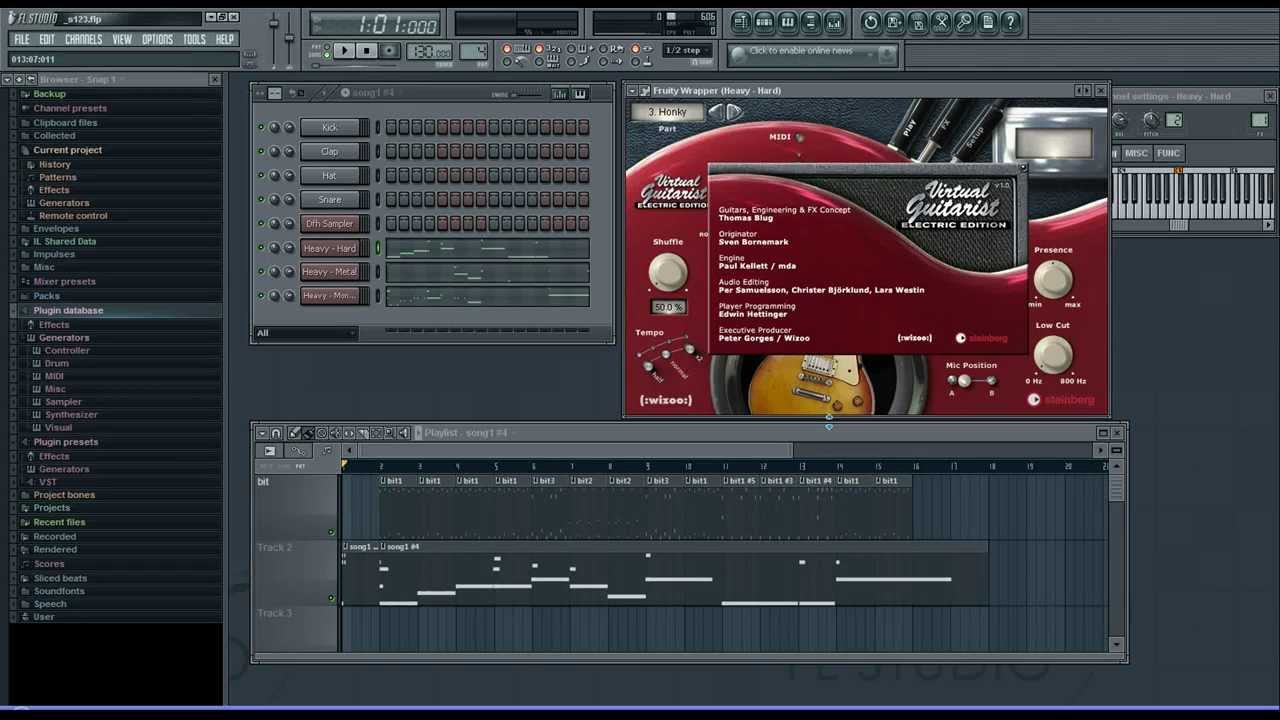
Task: Expand the Soundfonts folder in browser
Action: tap(58, 591)
